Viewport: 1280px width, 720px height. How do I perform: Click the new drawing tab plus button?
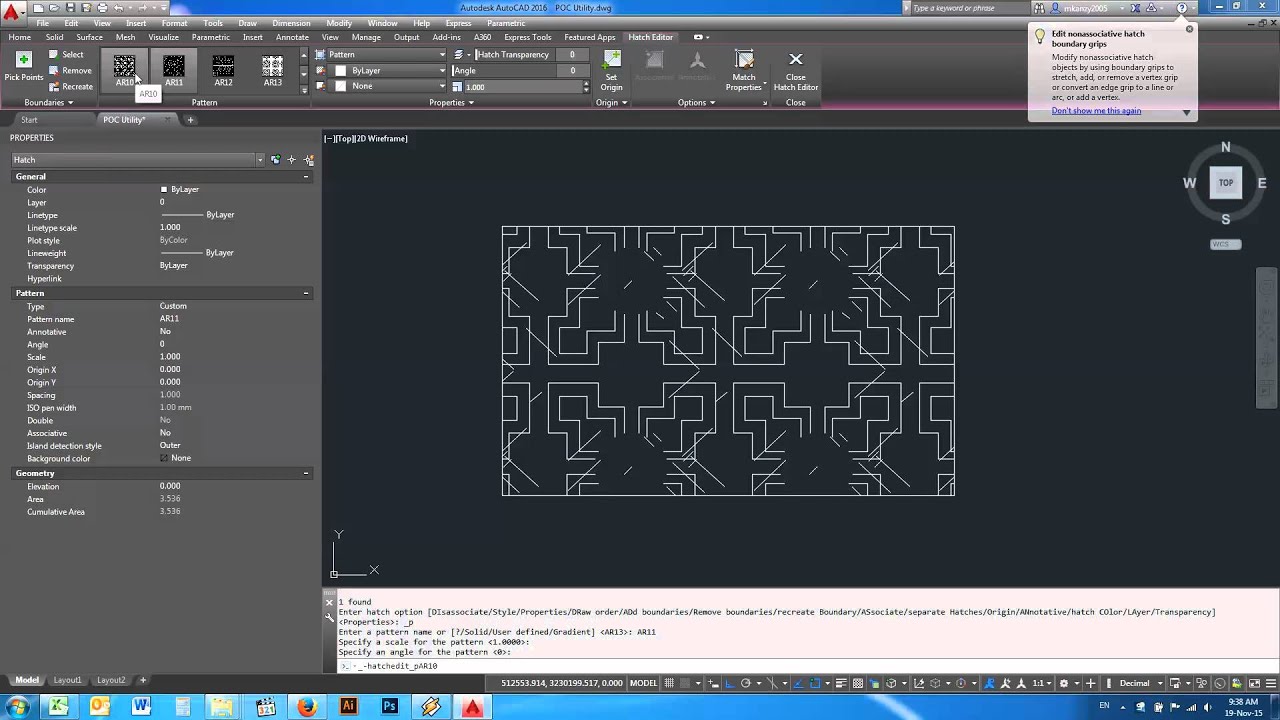click(190, 120)
